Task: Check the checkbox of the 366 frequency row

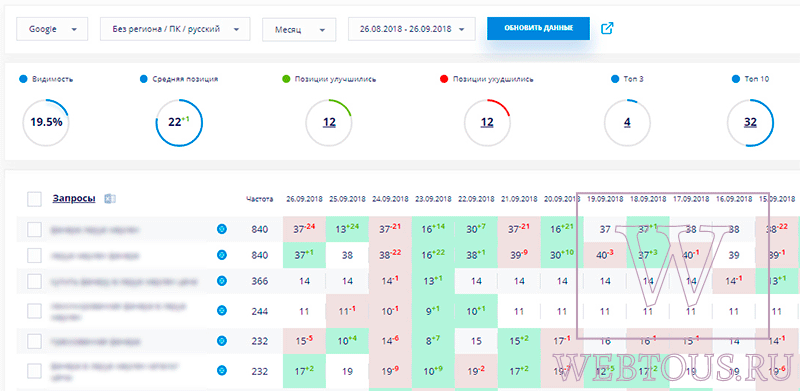Action: click(x=34, y=281)
